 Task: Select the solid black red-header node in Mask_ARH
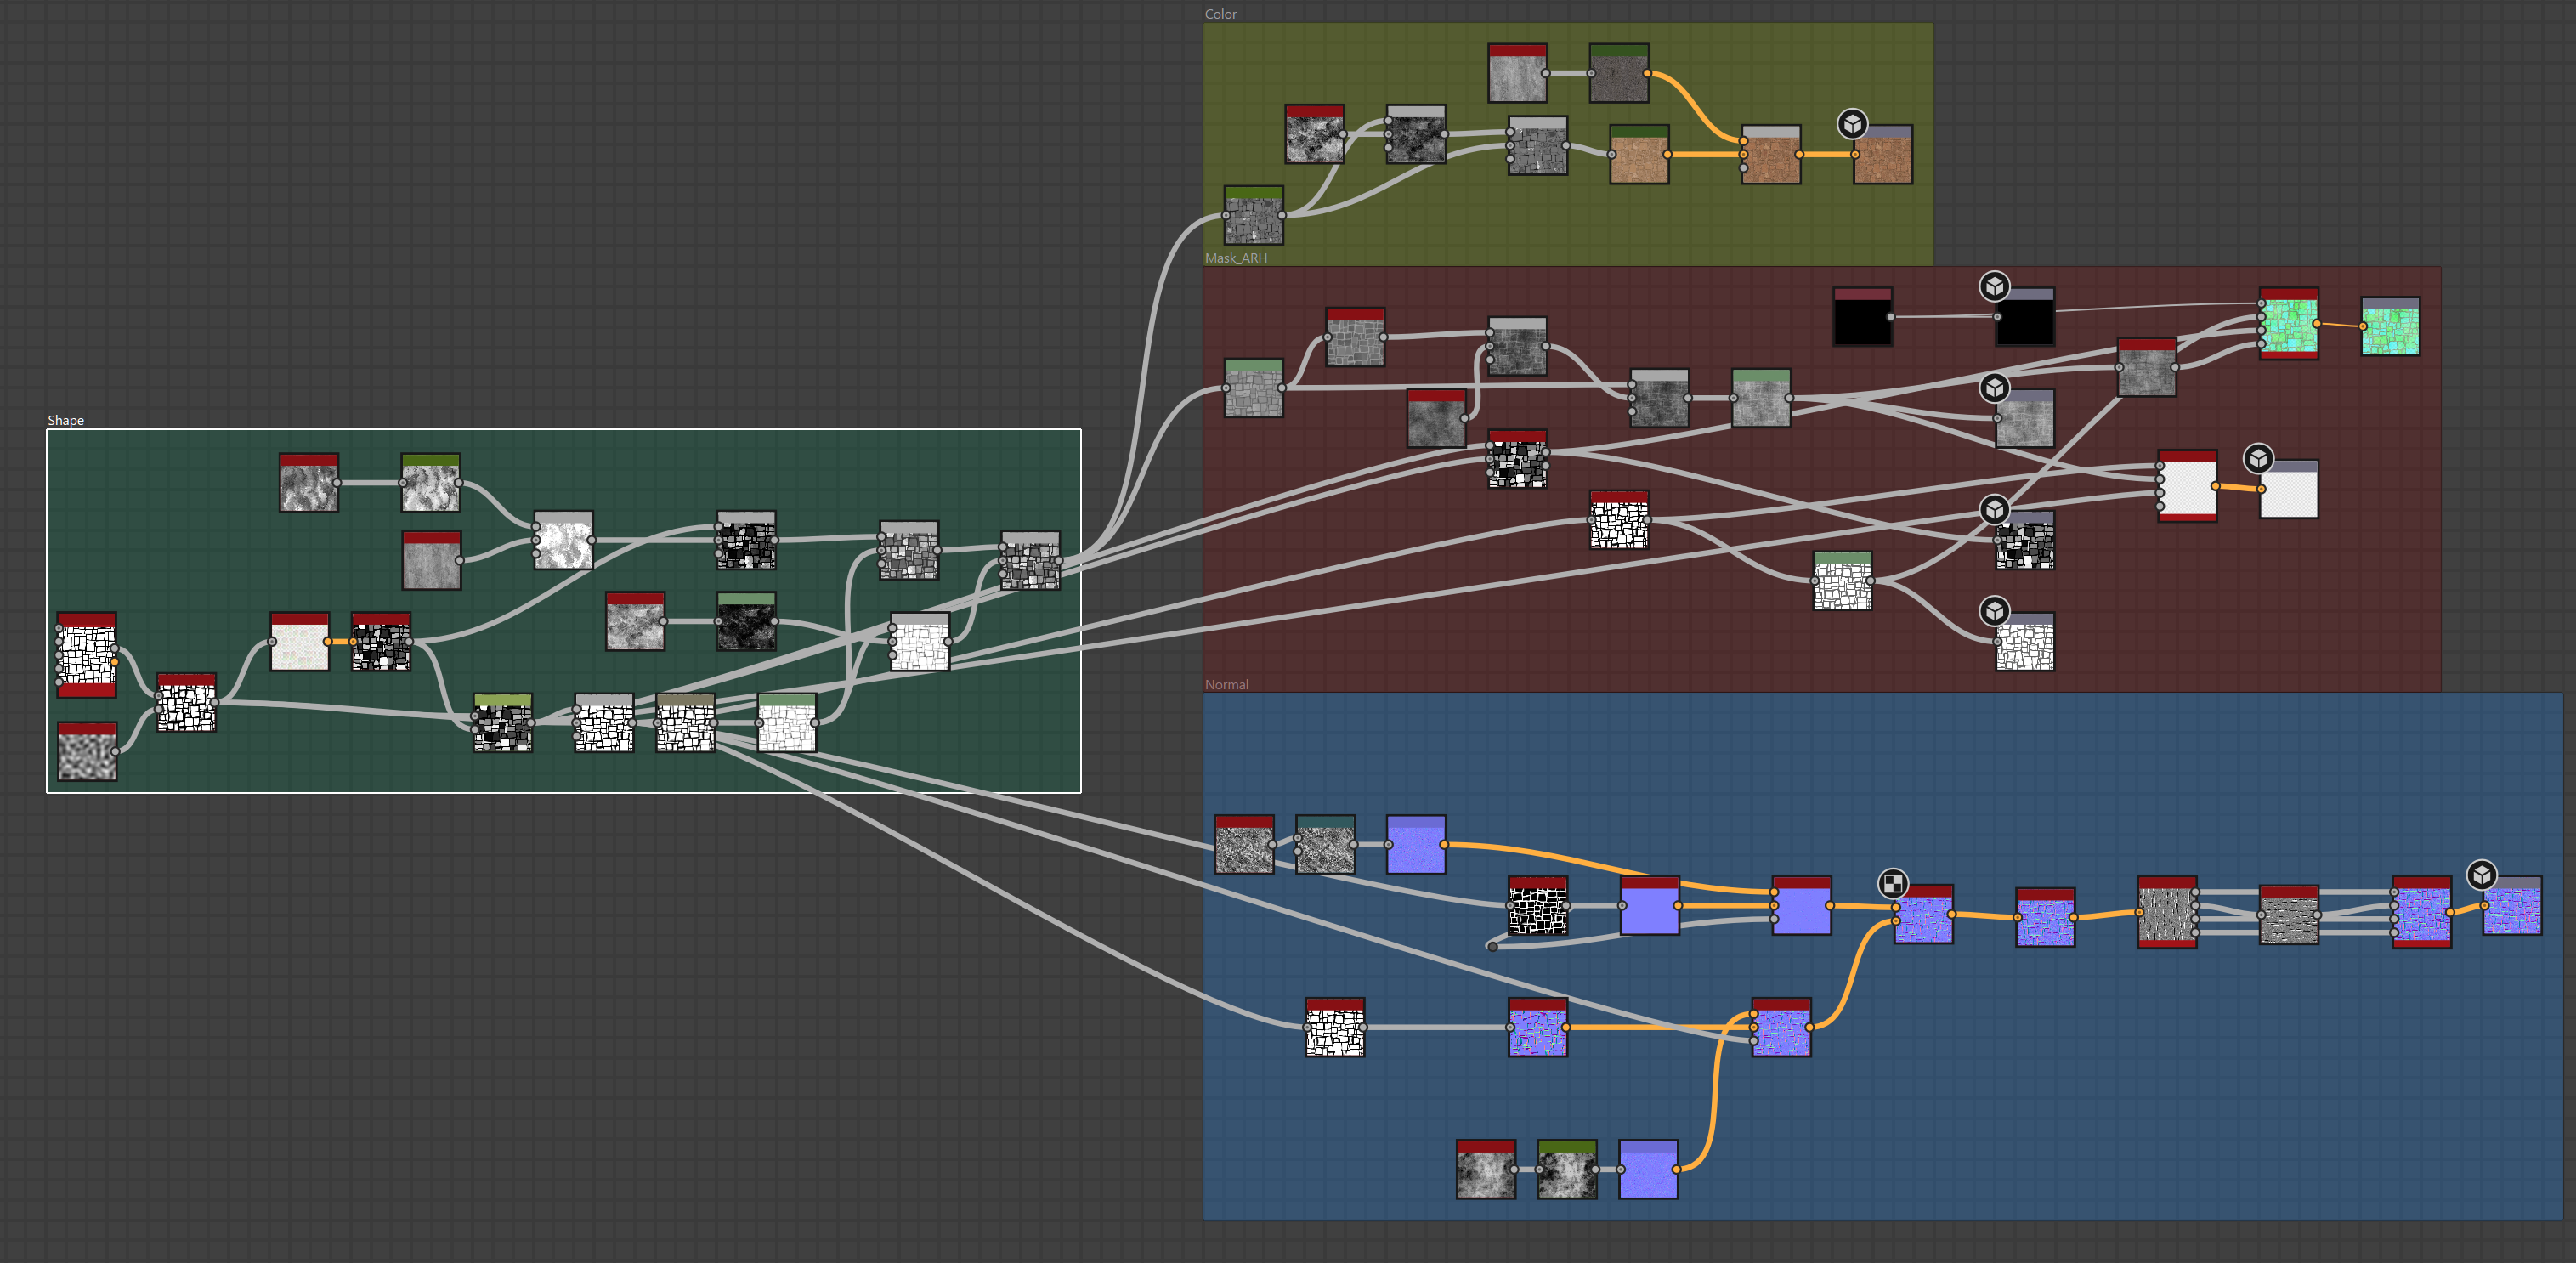[1862, 317]
